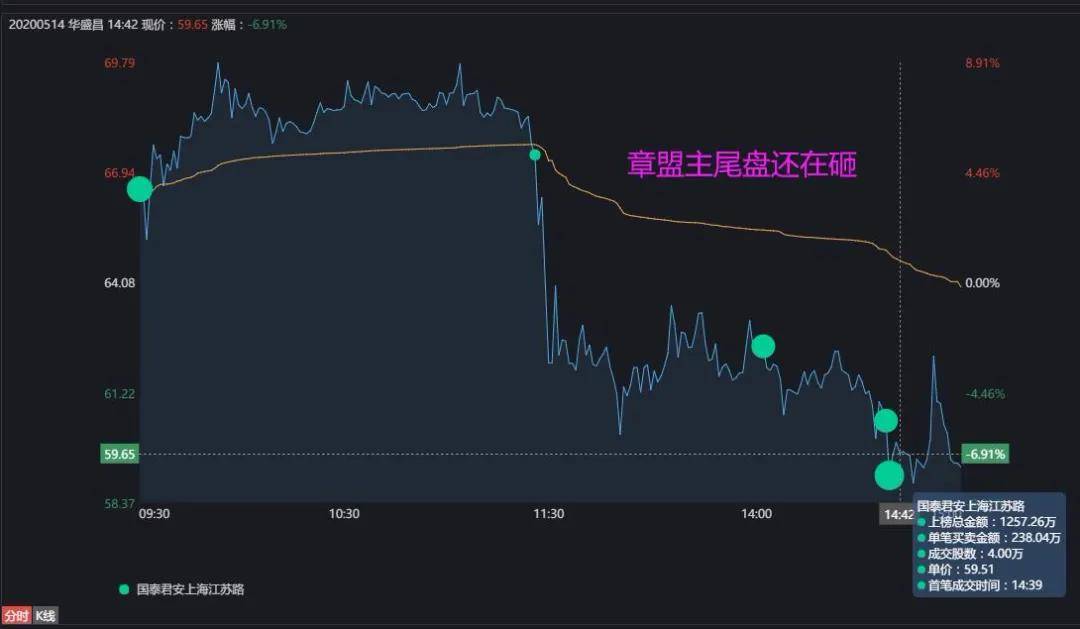This screenshot has width=1080, height=629.
Task: Switch to the K线 tab
Action: point(45,616)
